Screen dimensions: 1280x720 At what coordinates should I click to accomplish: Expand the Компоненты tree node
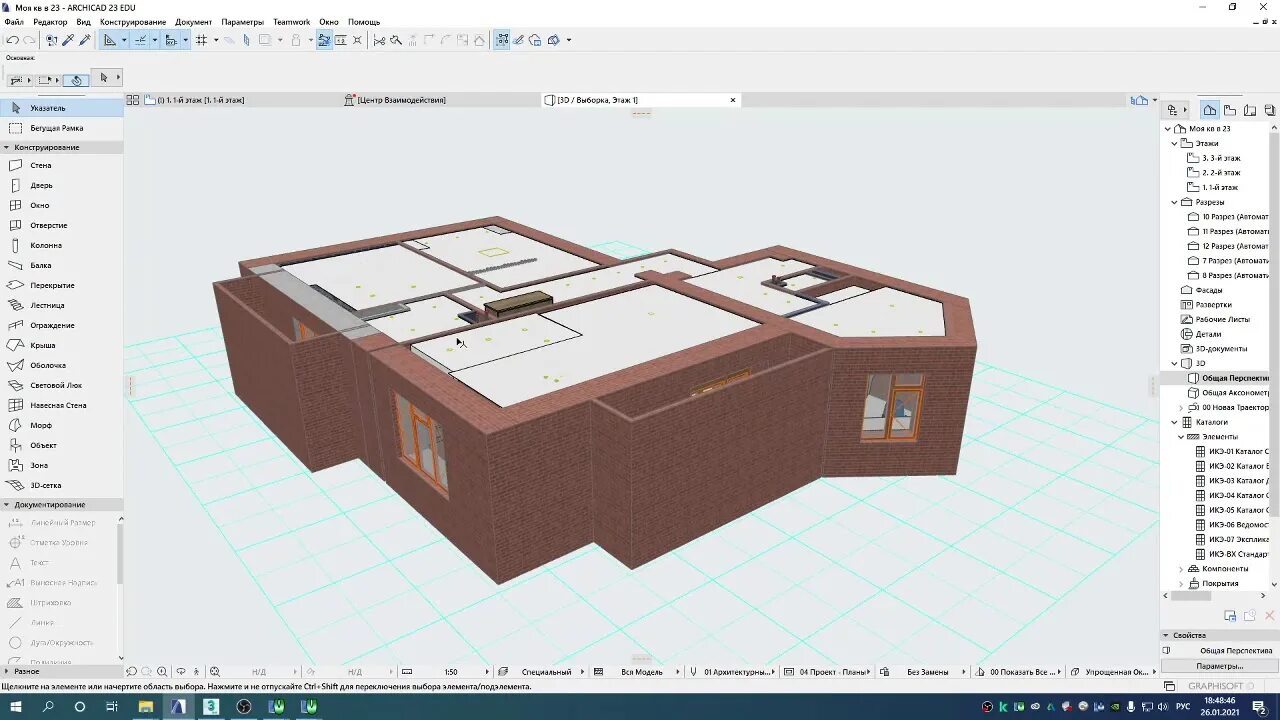pos(1181,569)
